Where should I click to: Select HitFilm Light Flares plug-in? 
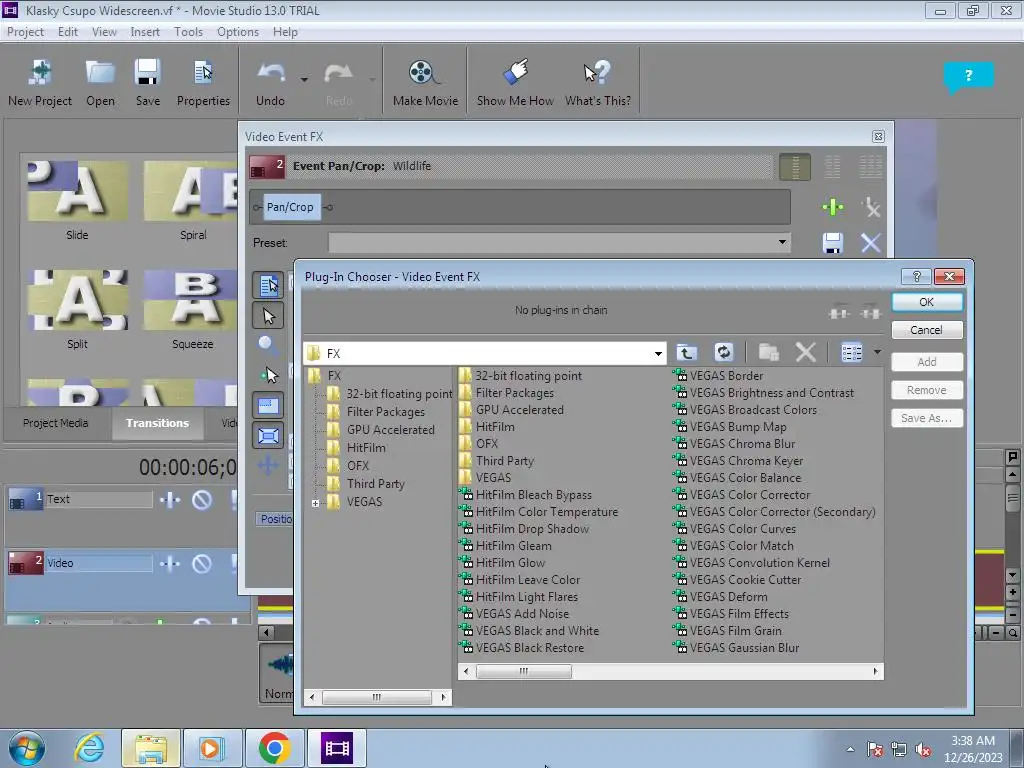[526, 596]
